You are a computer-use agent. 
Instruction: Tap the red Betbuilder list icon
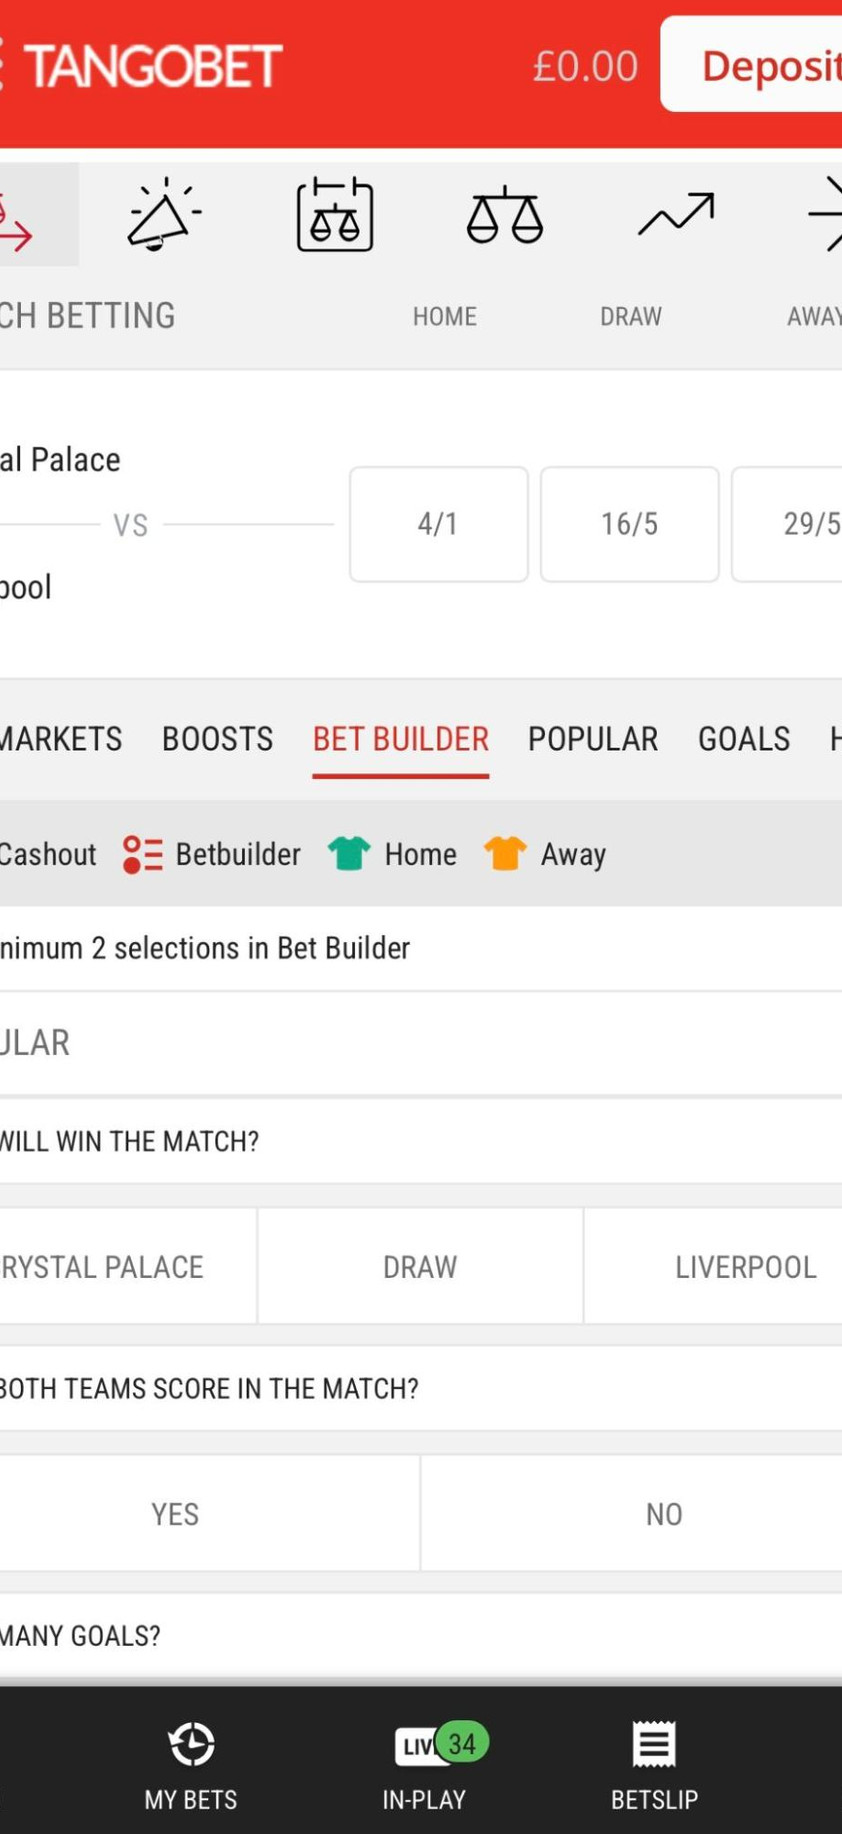tap(142, 854)
